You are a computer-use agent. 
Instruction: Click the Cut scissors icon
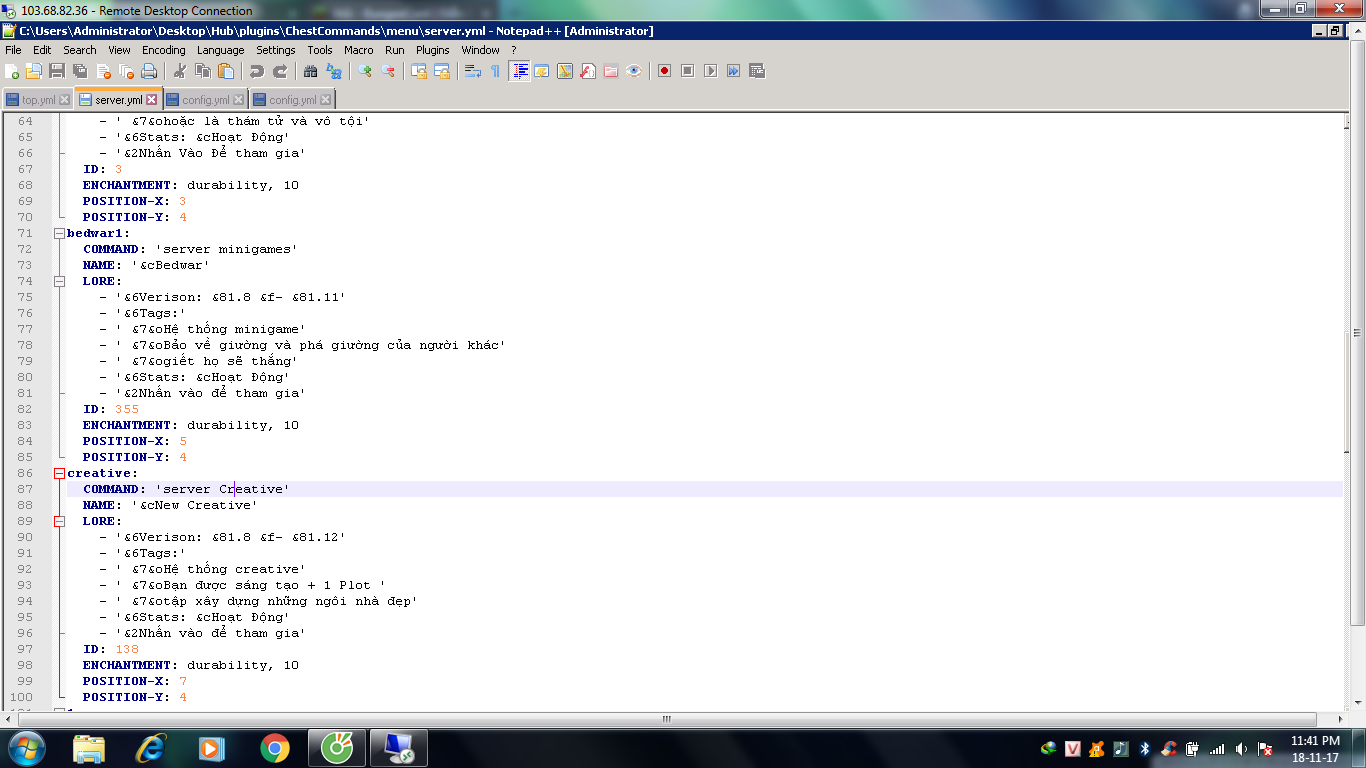click(x=180, y=71)
